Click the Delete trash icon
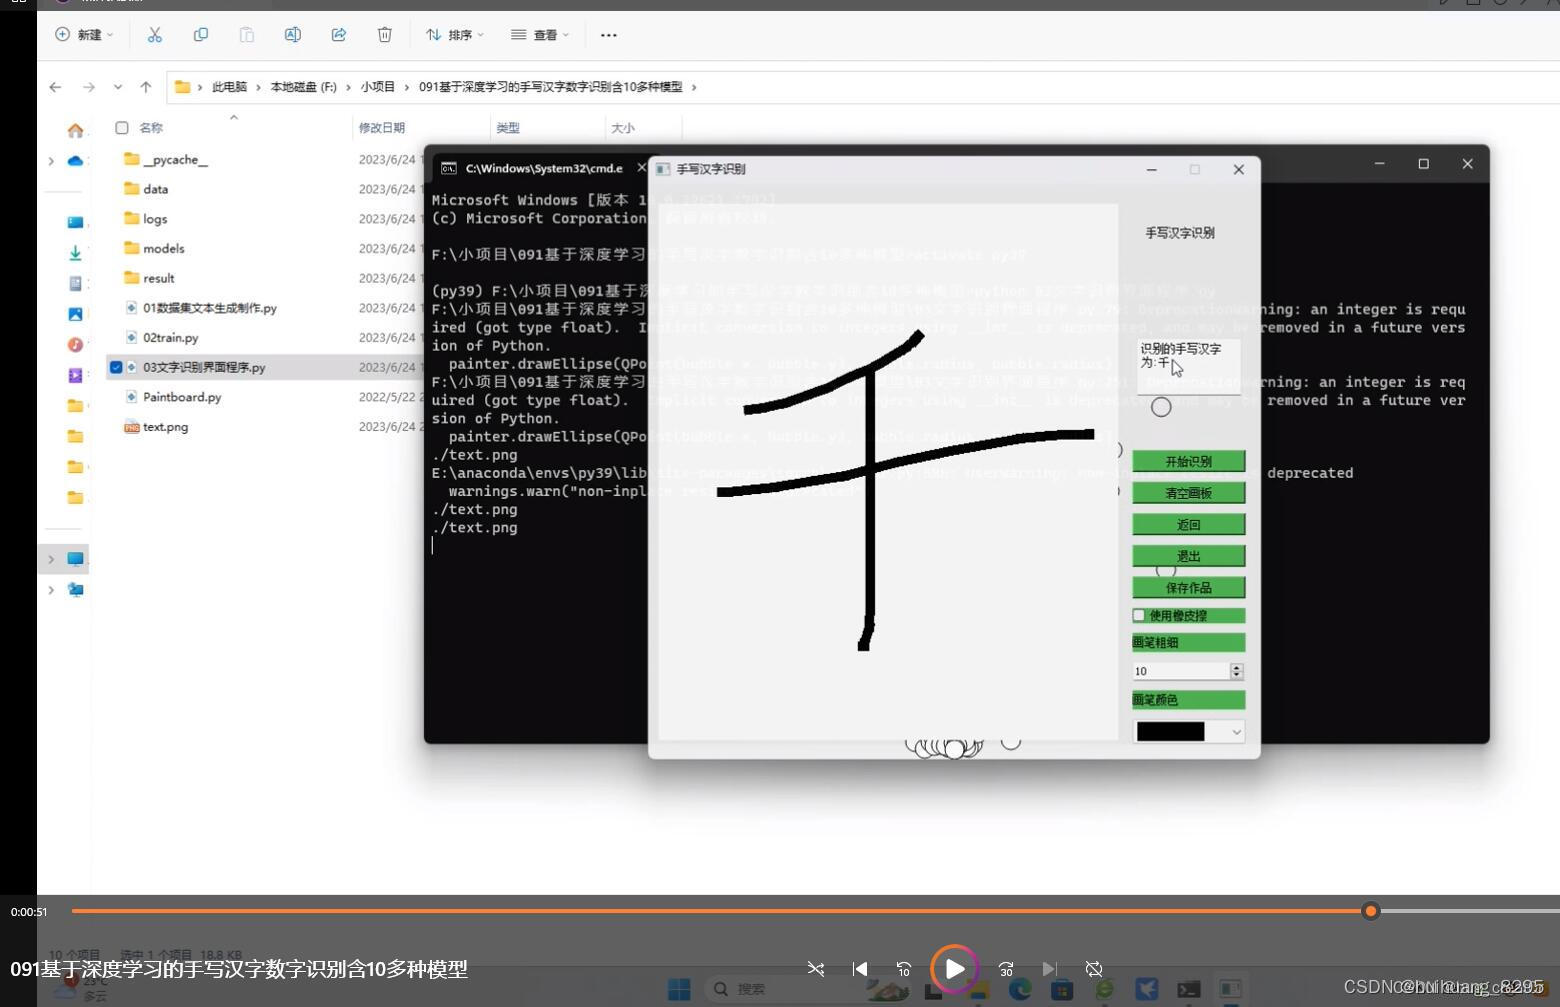Image resolution: width=1560 pixels, height=1007 pixels. click(384, 35)
